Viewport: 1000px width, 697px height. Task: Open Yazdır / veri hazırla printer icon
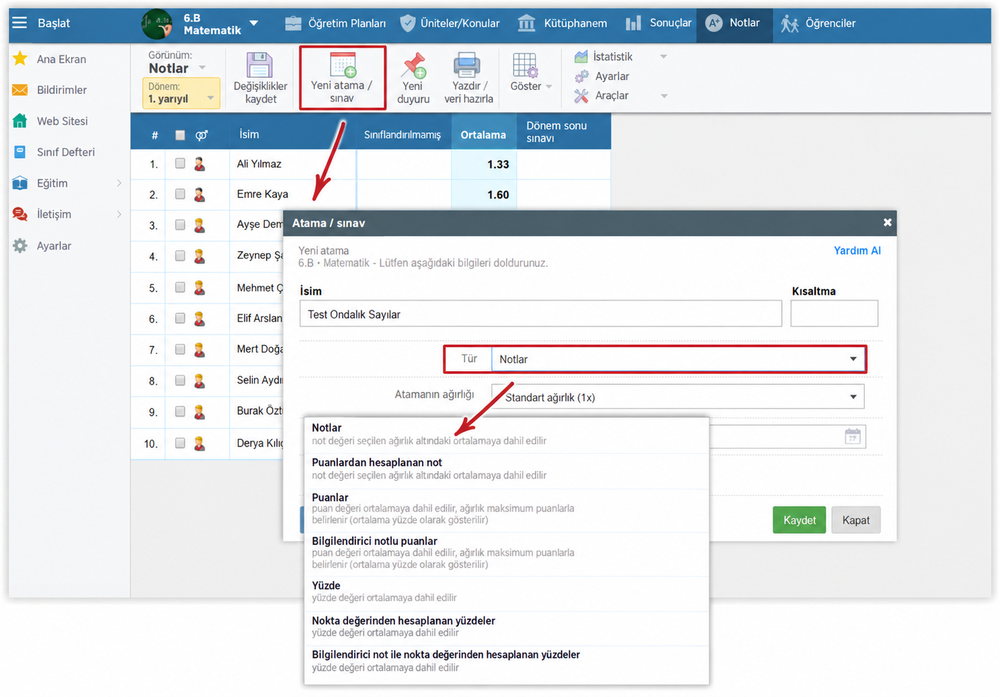pos(467,64)
